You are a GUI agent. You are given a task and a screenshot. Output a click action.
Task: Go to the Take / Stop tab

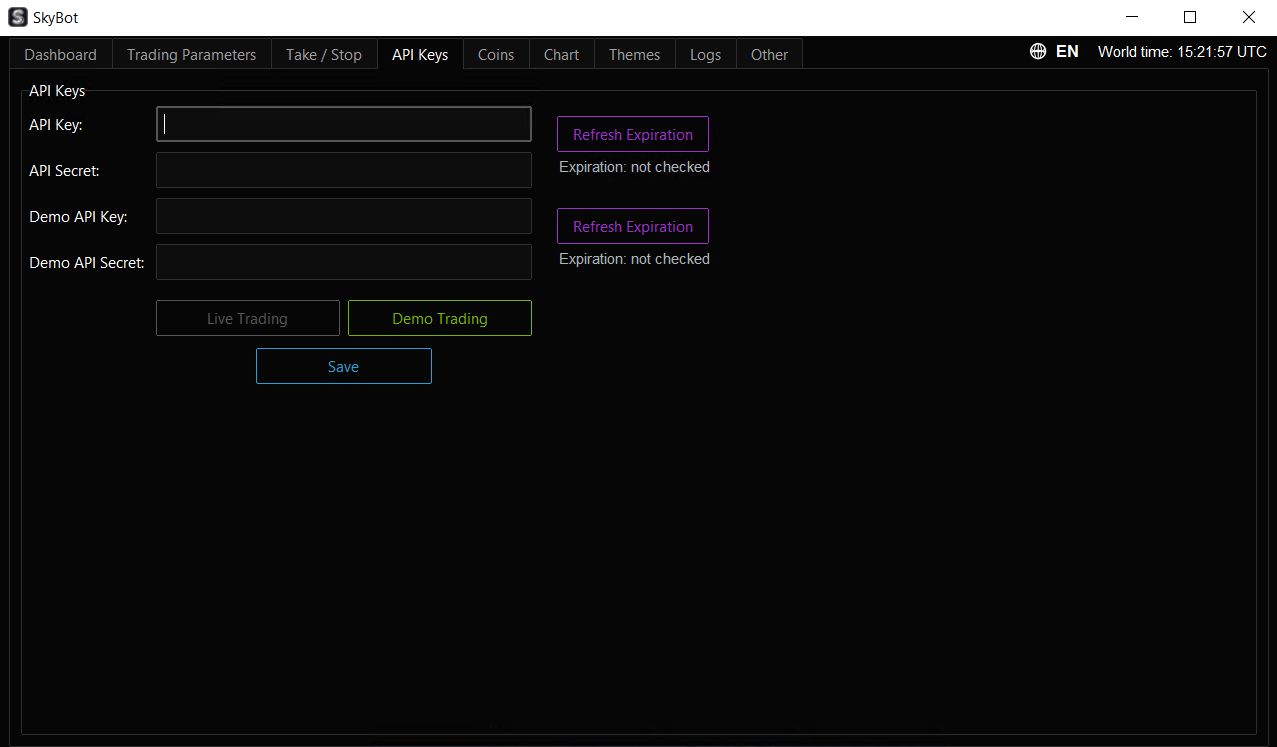click(324, 55)
